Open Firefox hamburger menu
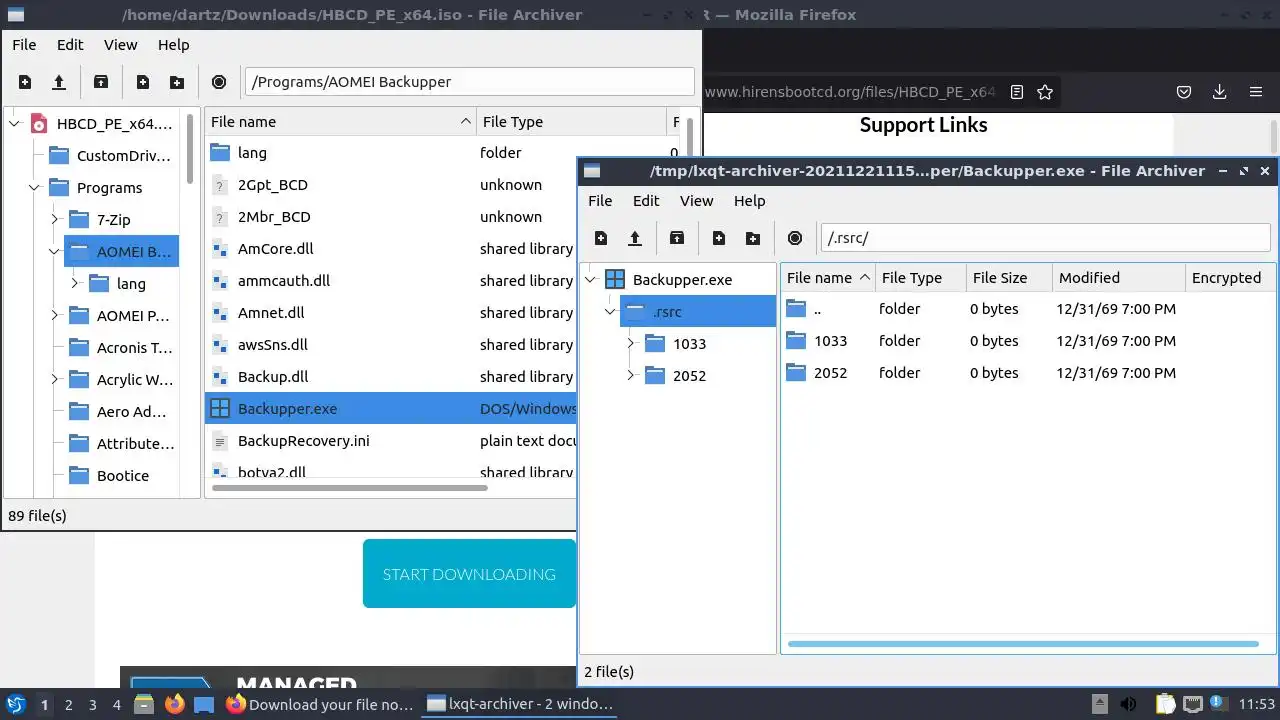 (1256, 92)
